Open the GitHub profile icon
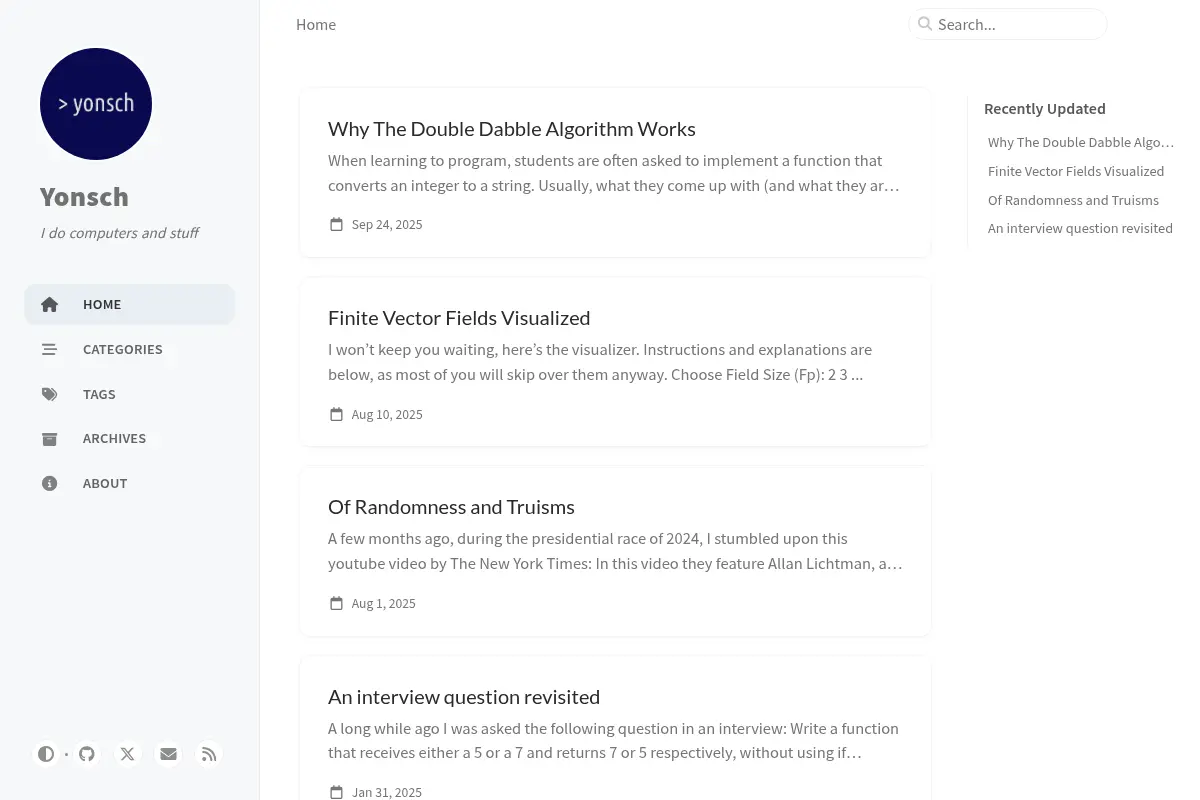1200x800 pixels. pyautogui.click(x=87, y=754)
